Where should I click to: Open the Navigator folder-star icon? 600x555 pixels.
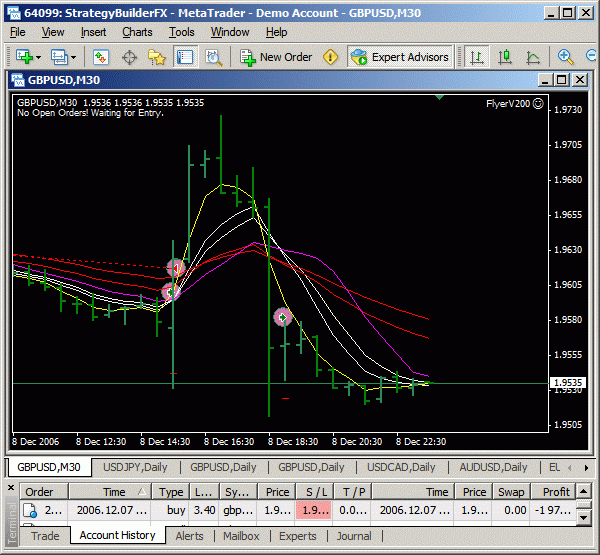[x=157, y=57]
